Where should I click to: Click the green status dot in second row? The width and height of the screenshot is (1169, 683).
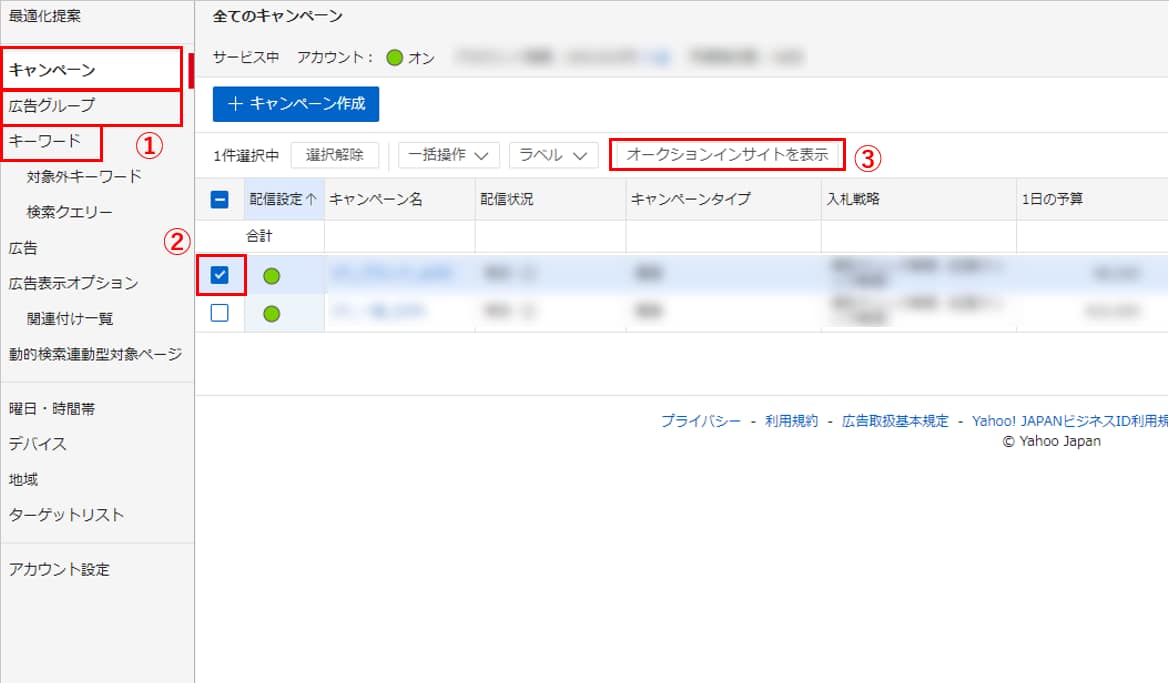pos(271,314)
